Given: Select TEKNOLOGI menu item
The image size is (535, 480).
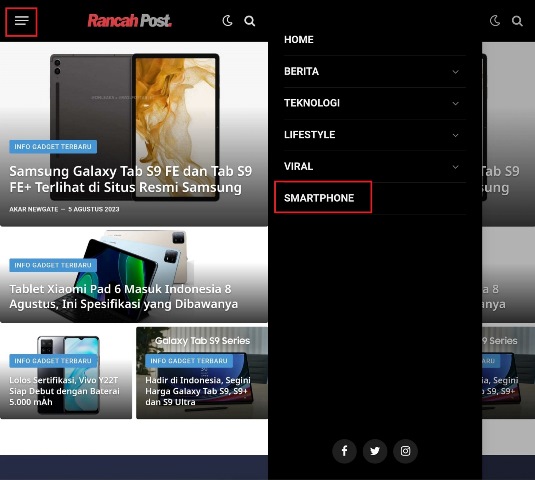Looking at the screenshot, I should click(x=312, y=103).
